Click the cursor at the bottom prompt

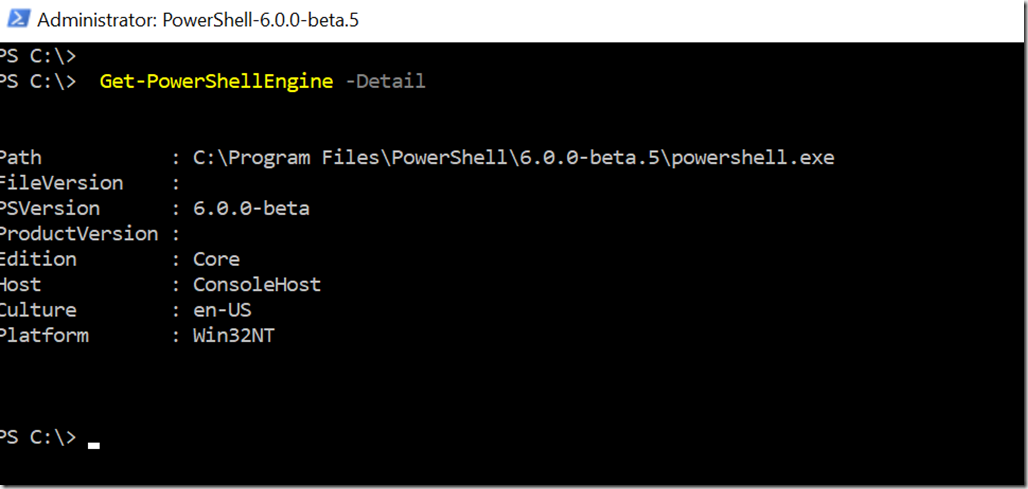coord(94,446)
